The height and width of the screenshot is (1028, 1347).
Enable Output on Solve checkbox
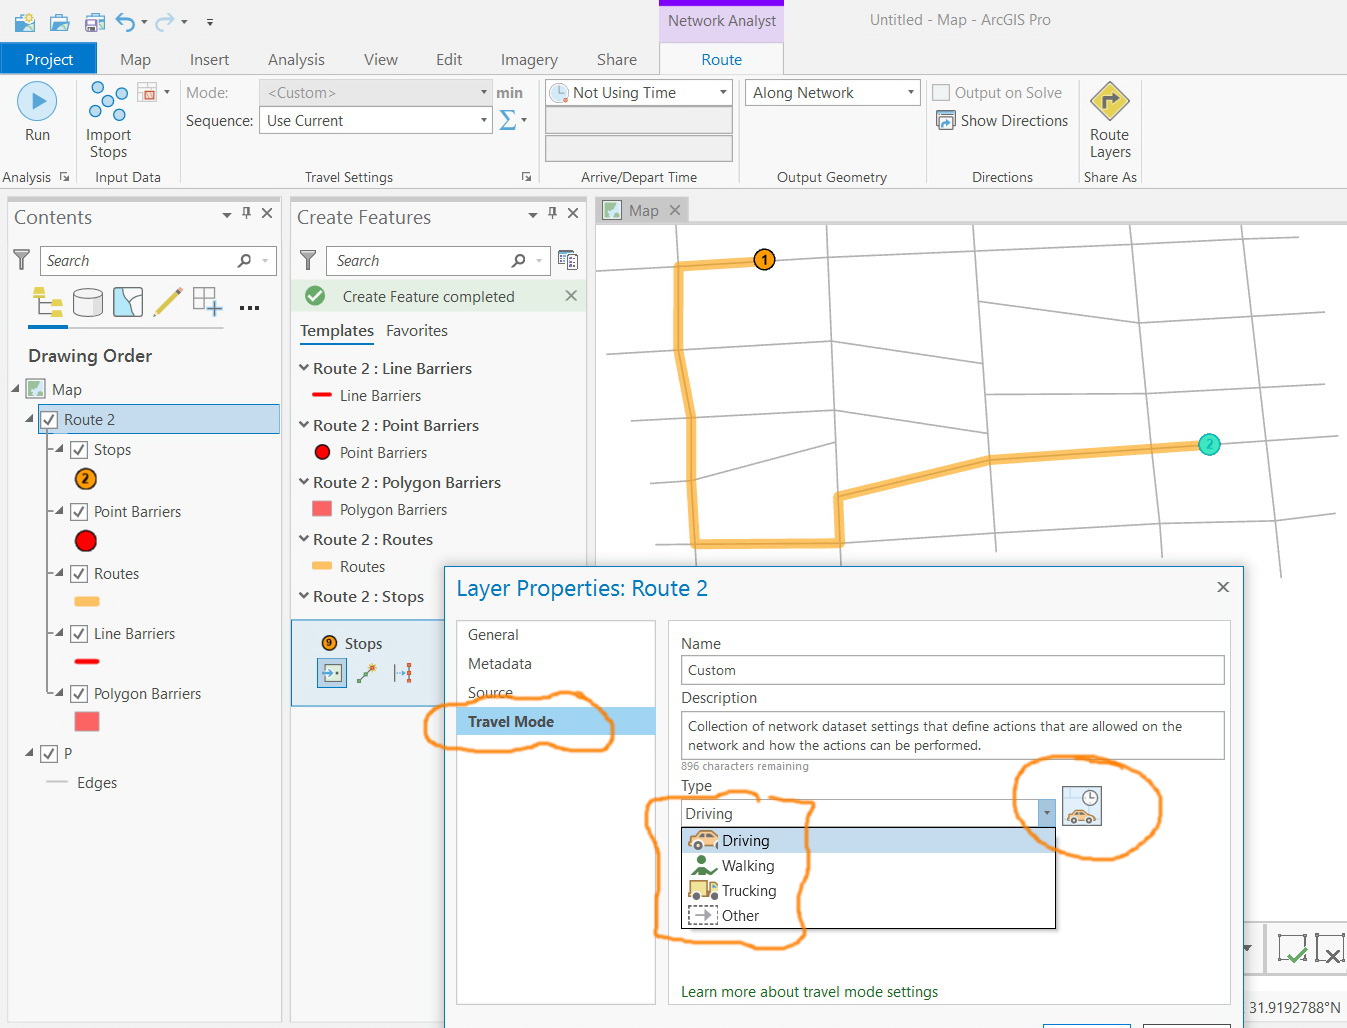[941, 93]
